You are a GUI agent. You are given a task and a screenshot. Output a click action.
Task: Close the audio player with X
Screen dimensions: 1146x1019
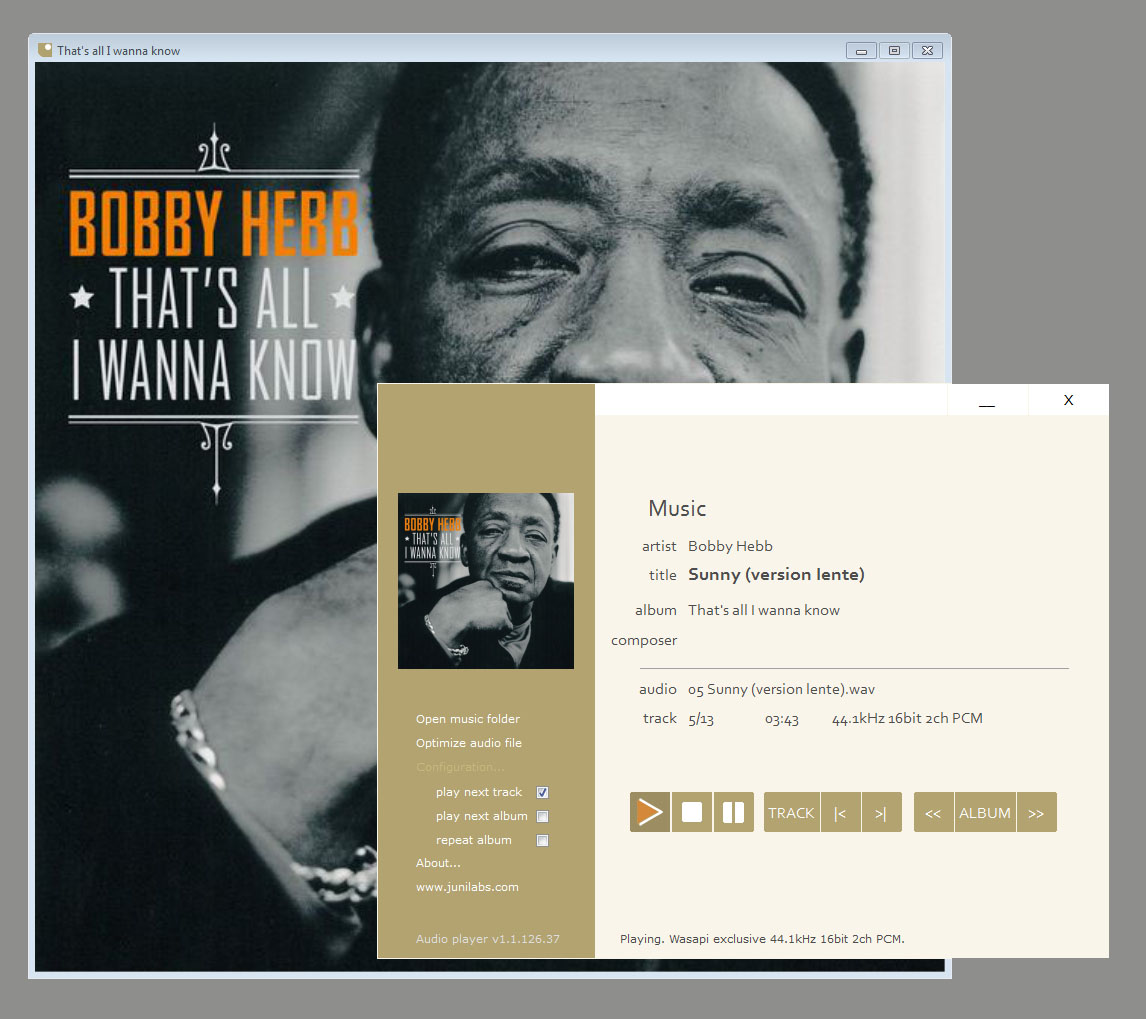tap(1069, 400)
